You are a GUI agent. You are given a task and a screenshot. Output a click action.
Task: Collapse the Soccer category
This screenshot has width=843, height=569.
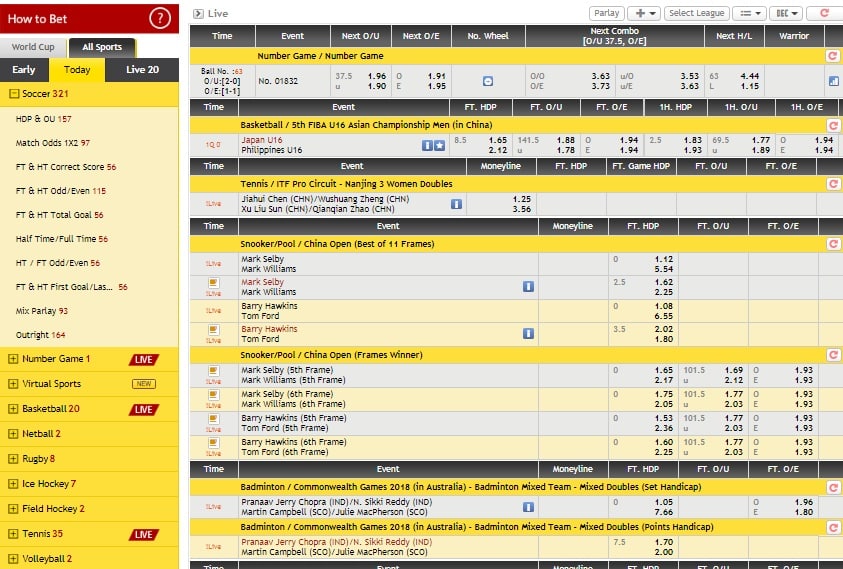point(13,94)
